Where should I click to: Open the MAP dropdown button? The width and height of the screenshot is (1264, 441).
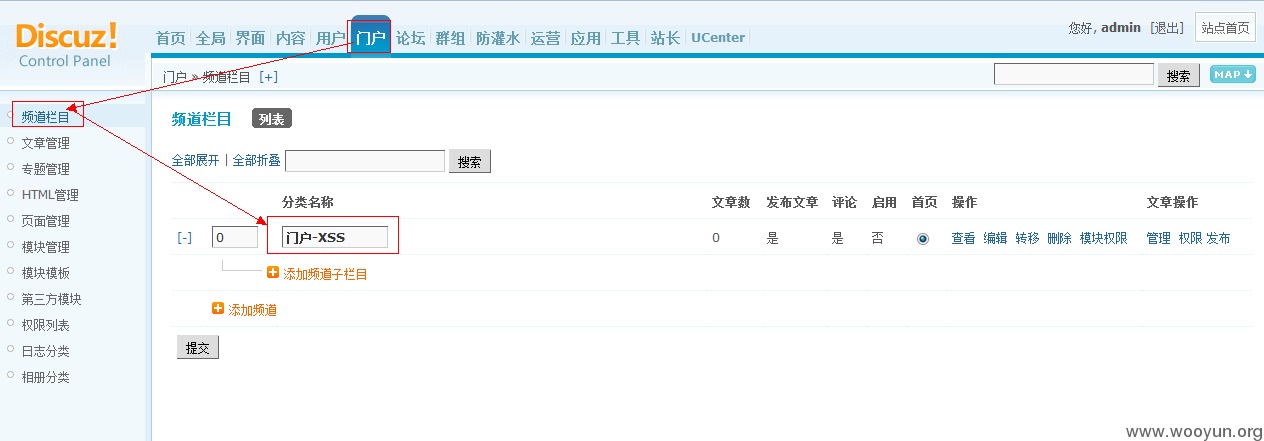click(x=1232, y=75)
